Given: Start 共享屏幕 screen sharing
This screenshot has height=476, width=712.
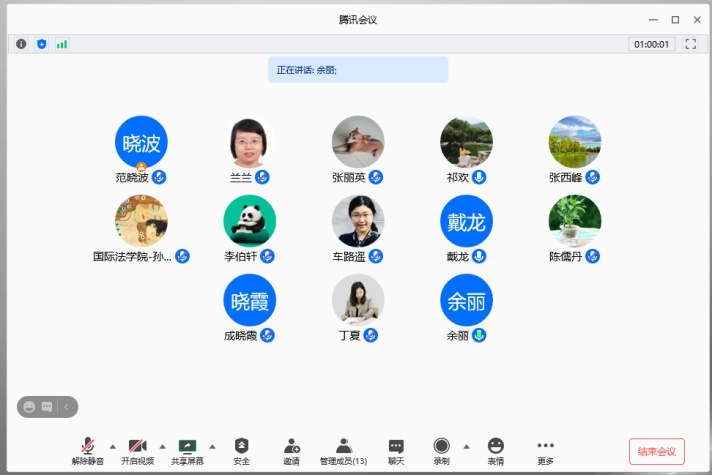Looking at the screenshot, I should pyautogui.click(x=187, y=451).
